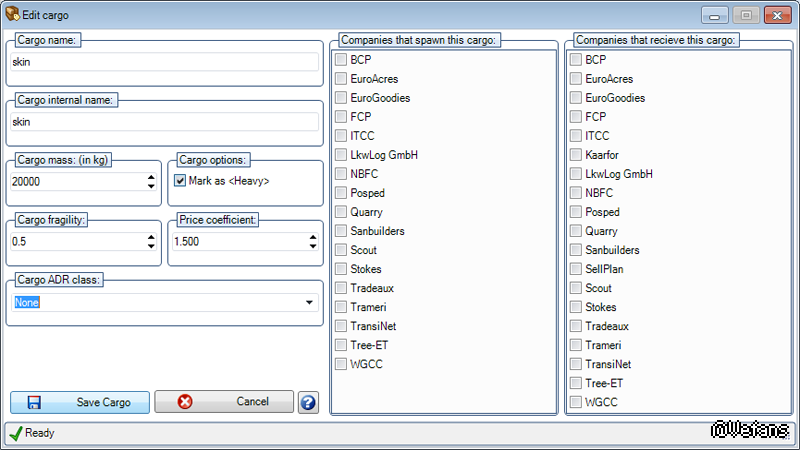Tick SellPlan in receiving companies list
This screenshot has height=450, width=800.
point(576,269)
